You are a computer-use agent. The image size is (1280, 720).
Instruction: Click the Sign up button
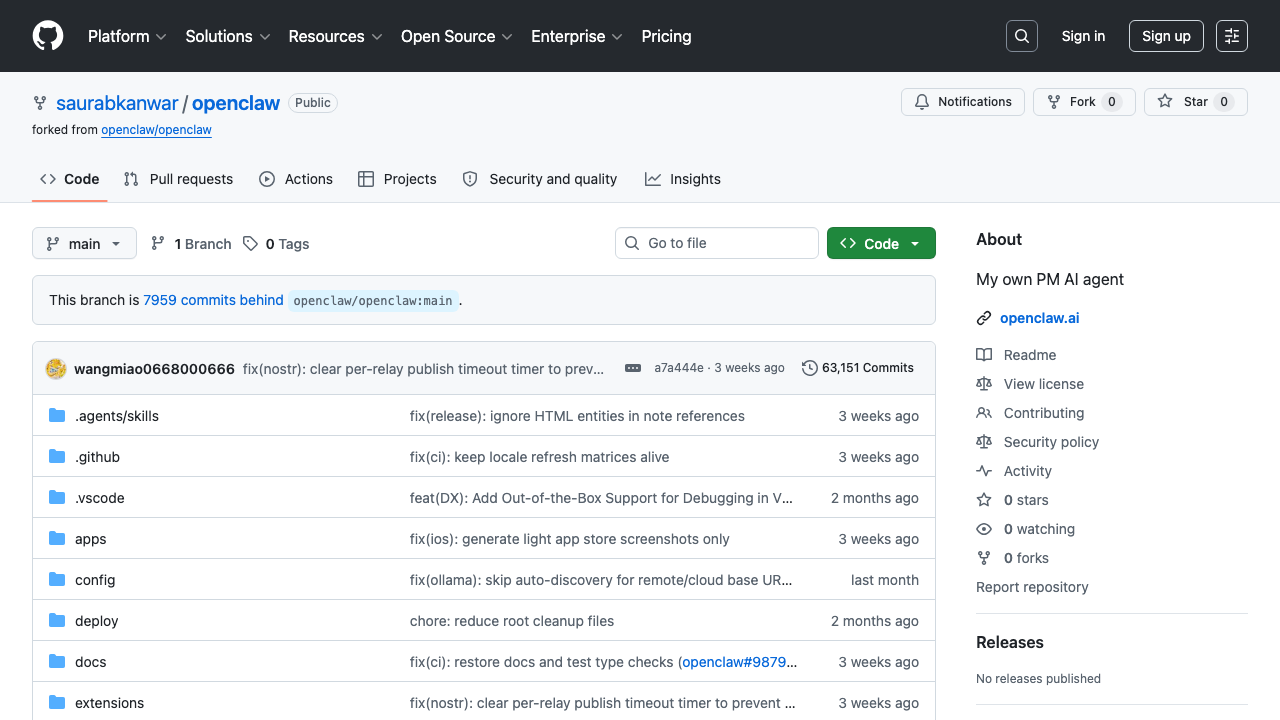point(1166,36)
